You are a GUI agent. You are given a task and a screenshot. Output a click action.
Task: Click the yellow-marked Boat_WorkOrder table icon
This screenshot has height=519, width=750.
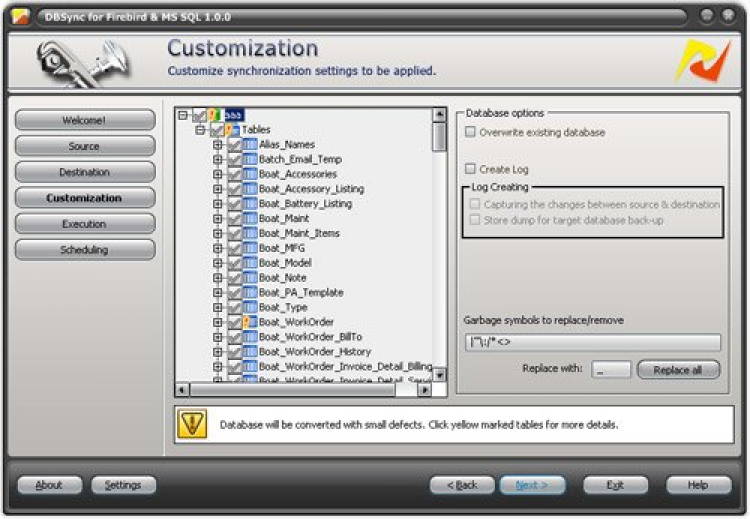(250, 322)
